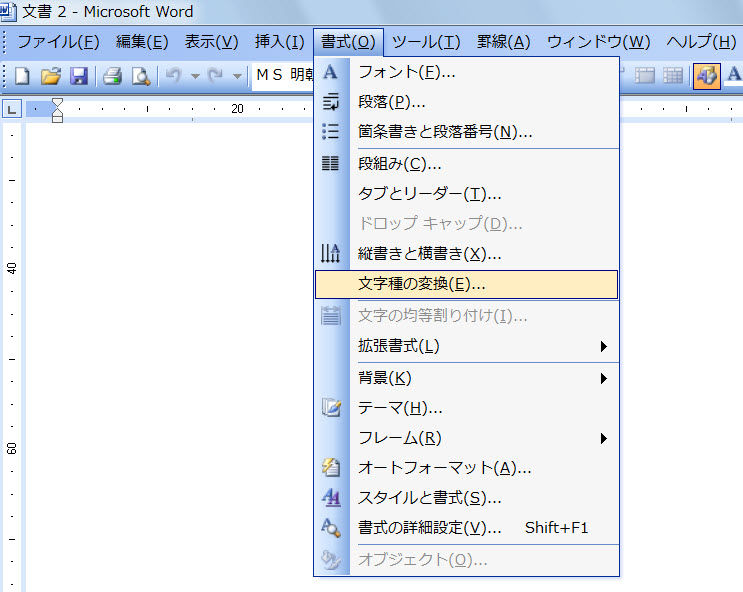Click the tab alignment selector beside the ruler

[12, 109]
